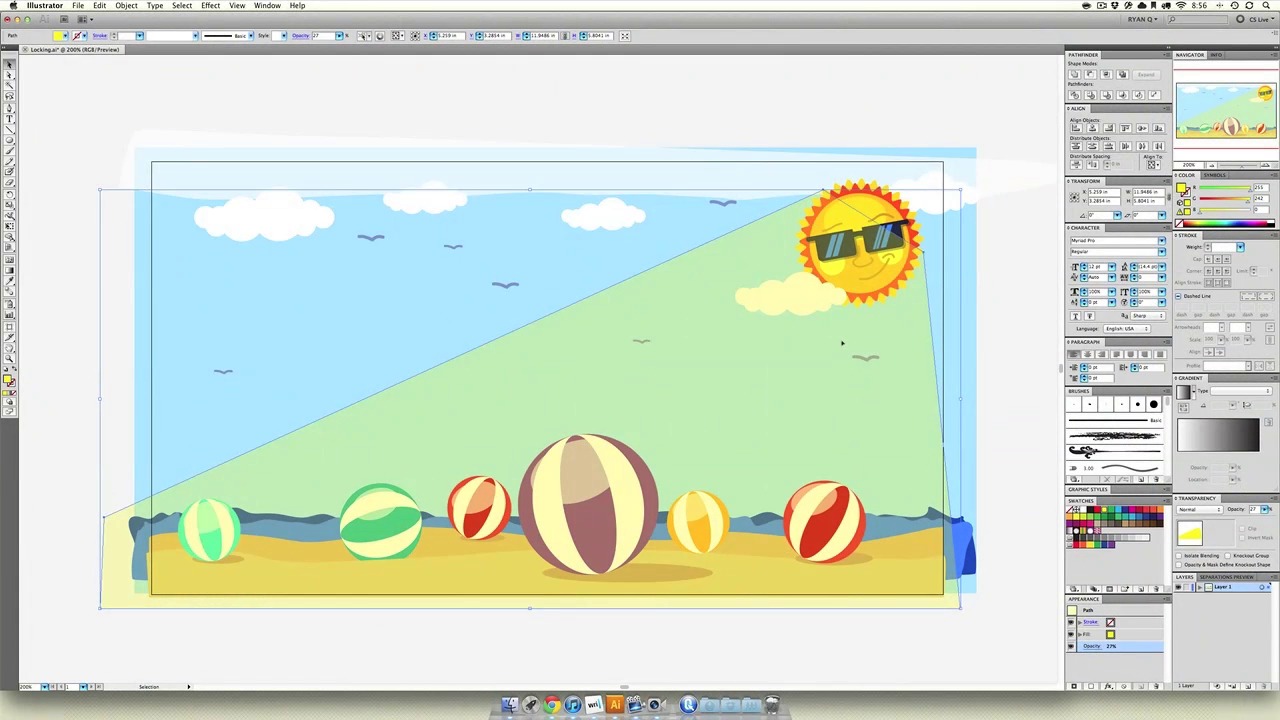Screen dimensions: 1280x720
Task: Select the Pencil tool
Action: (x=10, y=161)
